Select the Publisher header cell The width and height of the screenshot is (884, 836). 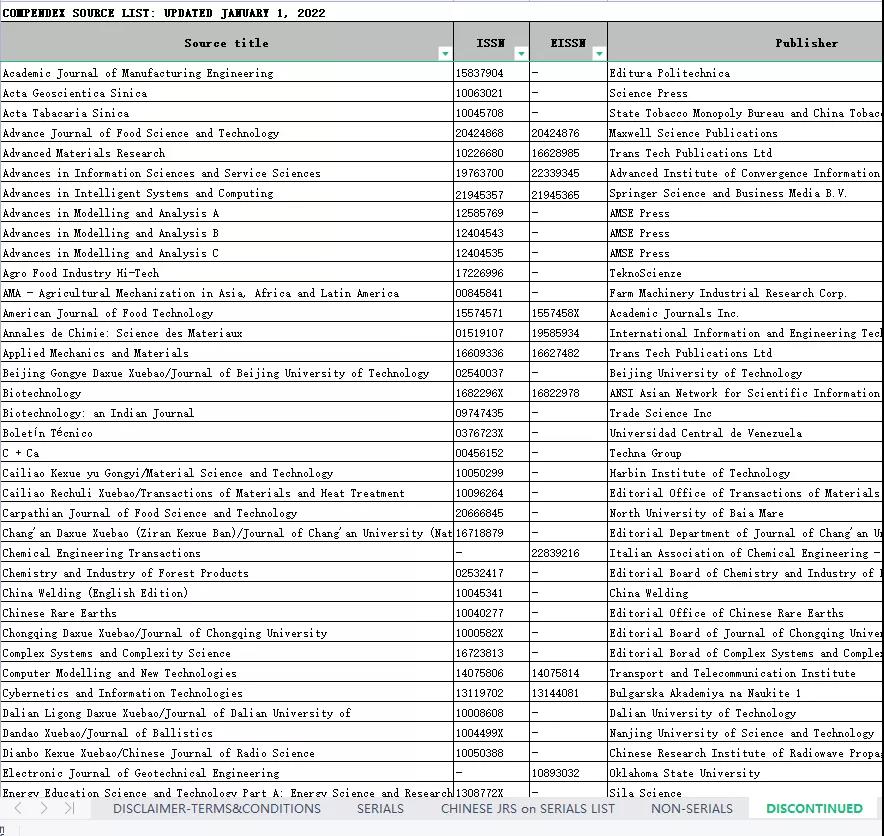[745, 42]
